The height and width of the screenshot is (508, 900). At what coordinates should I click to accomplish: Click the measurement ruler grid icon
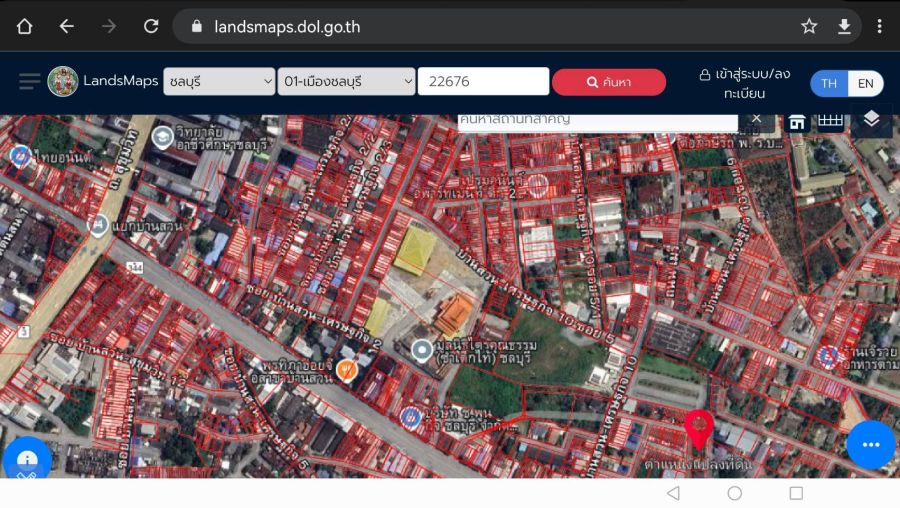[x=830, y=121]
